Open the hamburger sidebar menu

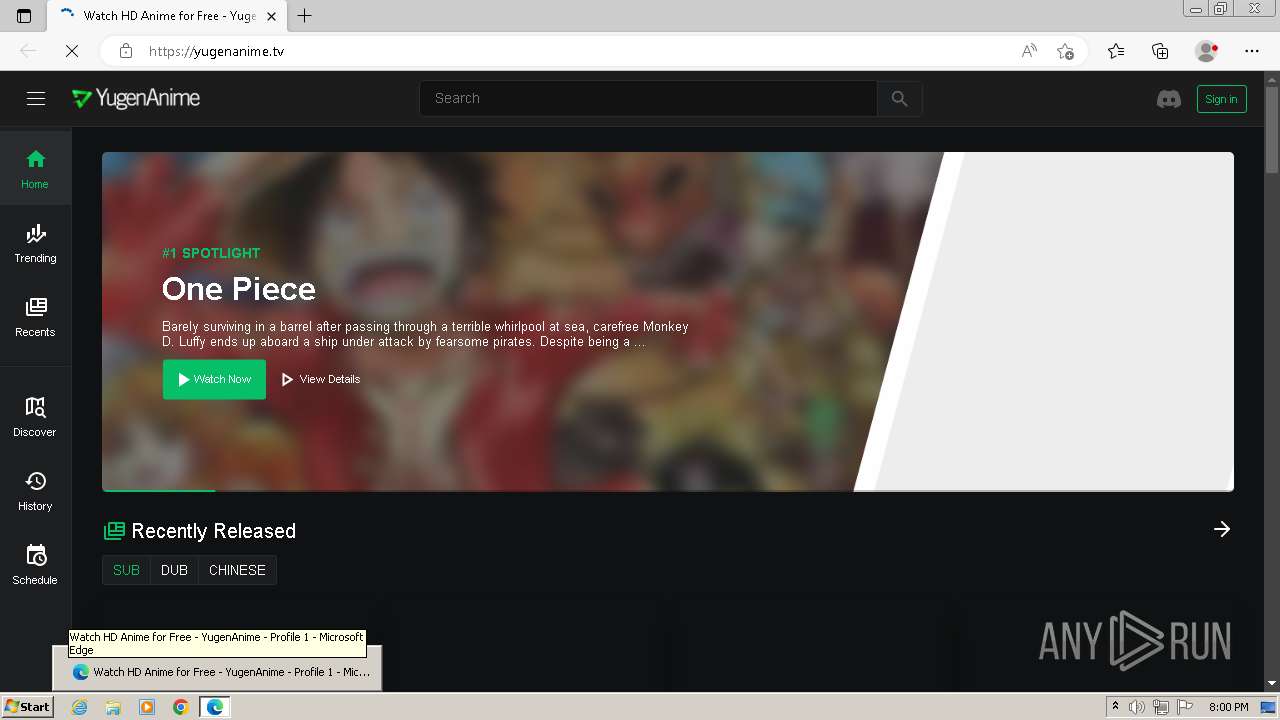pos(36,98)
